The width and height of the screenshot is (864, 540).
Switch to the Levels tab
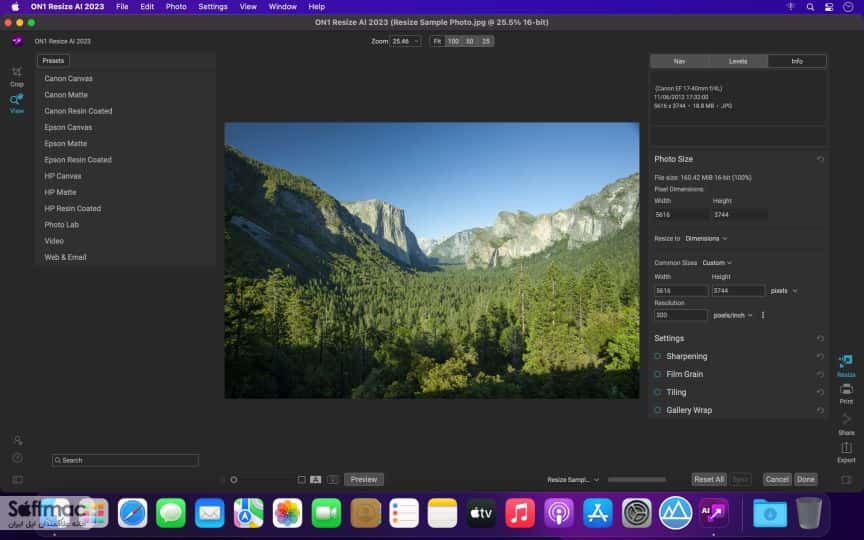(738, 61)
